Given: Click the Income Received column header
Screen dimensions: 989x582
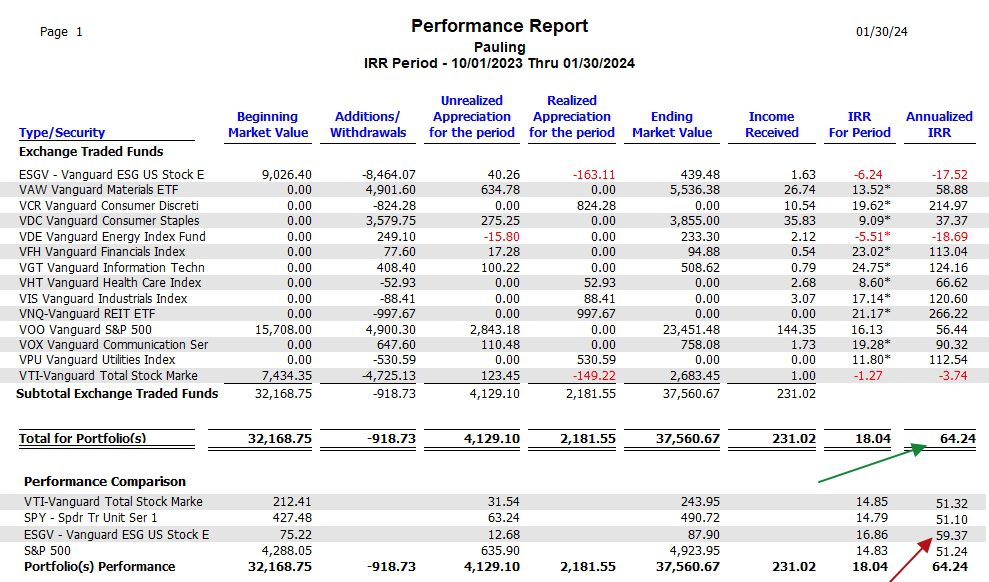Looking at the screenshot, I should coord(771,124).
